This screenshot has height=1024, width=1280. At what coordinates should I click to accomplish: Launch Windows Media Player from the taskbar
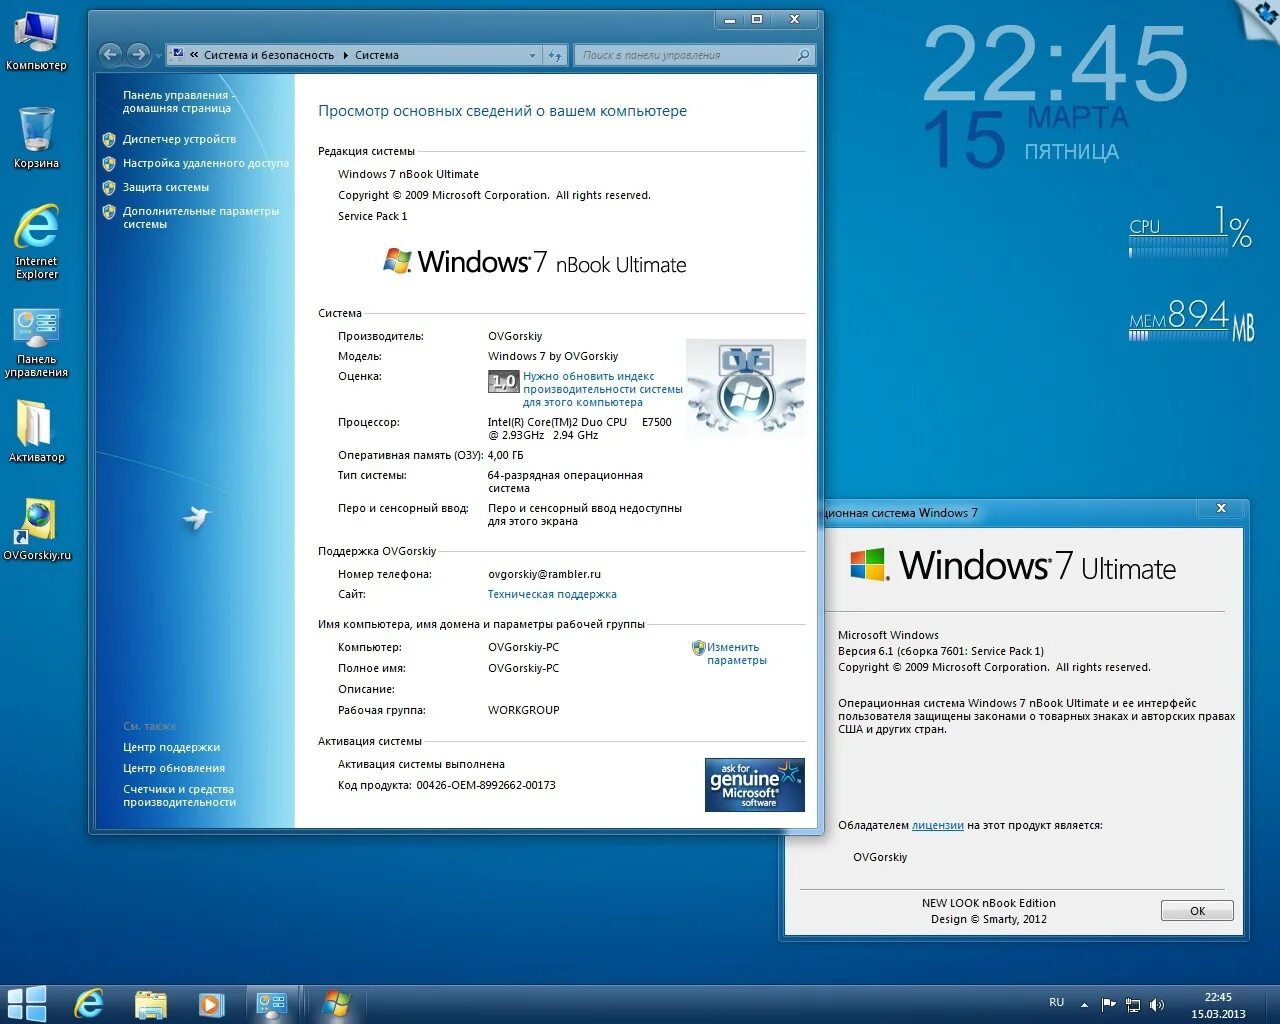coord(211,1002)
